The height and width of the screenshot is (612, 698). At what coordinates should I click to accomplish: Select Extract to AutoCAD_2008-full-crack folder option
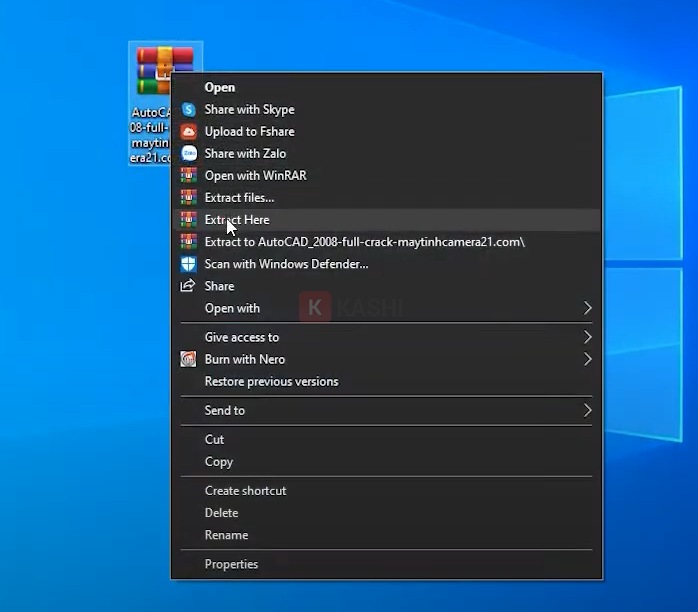pos(386,242)
